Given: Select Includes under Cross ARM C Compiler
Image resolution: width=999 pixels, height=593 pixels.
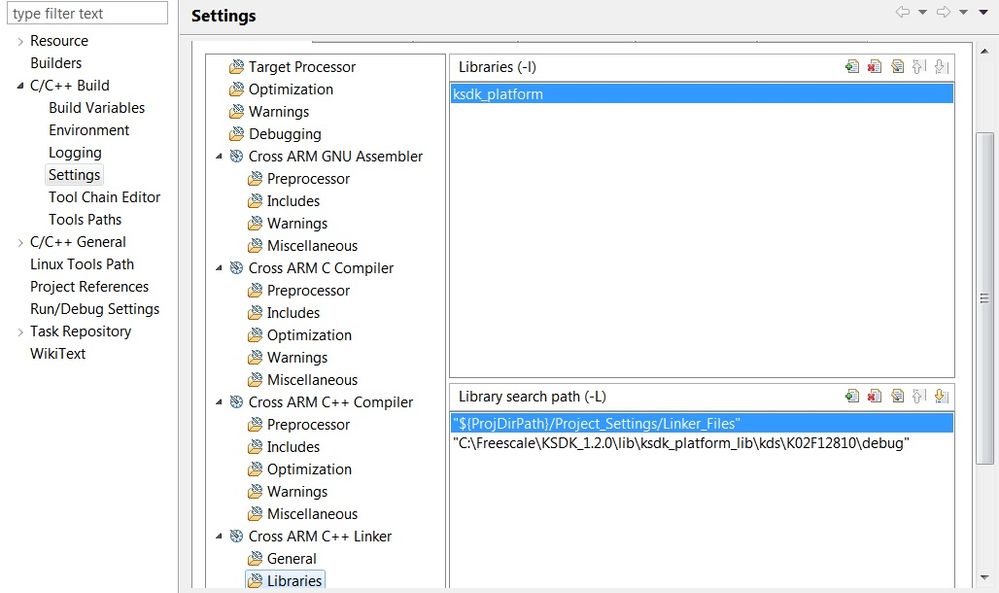Looking at the screenshot, I should [x=293, y=313].
